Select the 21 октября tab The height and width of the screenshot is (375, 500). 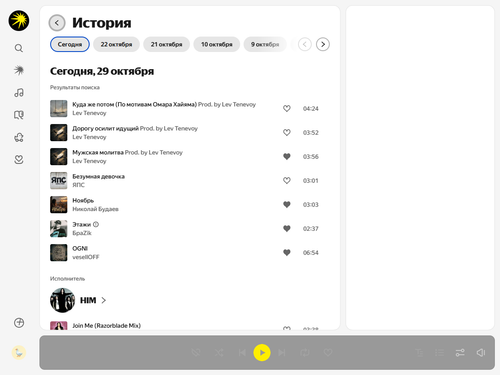pos(166,44)
